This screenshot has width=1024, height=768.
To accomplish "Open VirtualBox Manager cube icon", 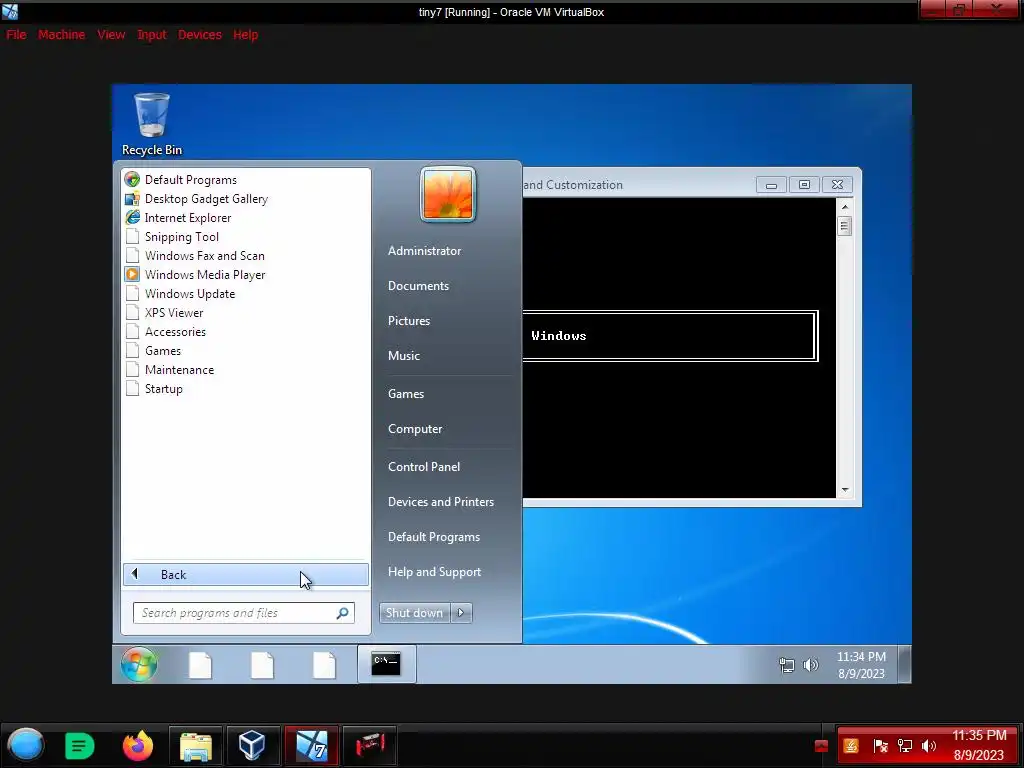I will point(252,745).
